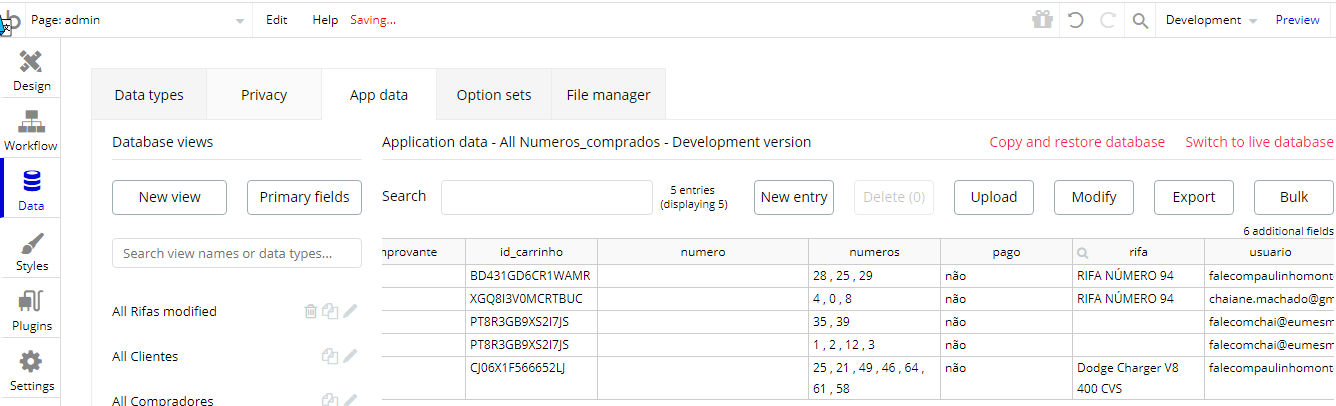Viewport: 1336px width, 406px height.
Task: Click the magnifier search icon in top bar
Action: coord(1140,20)
